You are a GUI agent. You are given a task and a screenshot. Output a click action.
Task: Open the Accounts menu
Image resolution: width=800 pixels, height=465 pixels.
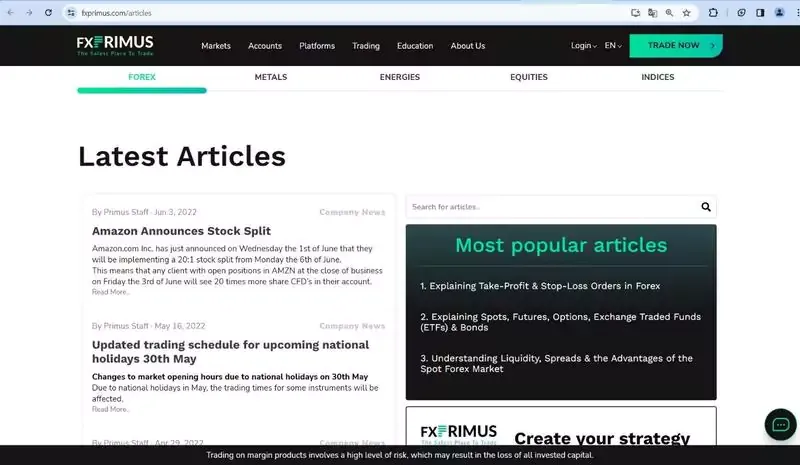click(x=265, y=46)
